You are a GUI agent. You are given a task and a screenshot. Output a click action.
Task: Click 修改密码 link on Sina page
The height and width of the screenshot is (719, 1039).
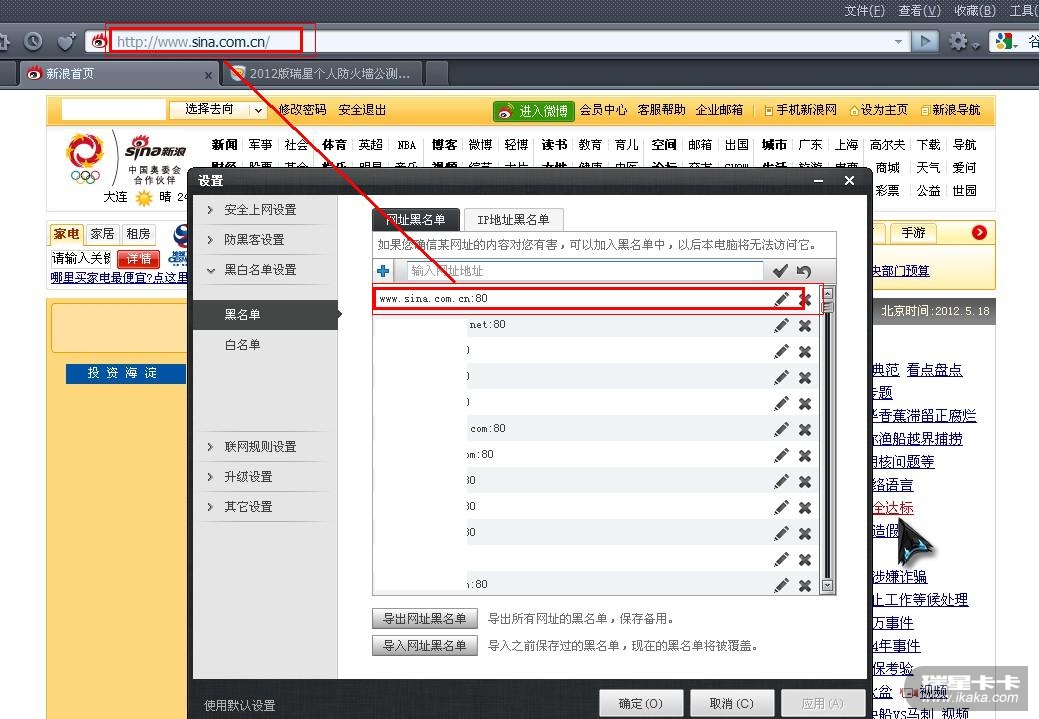coord(302,110)
